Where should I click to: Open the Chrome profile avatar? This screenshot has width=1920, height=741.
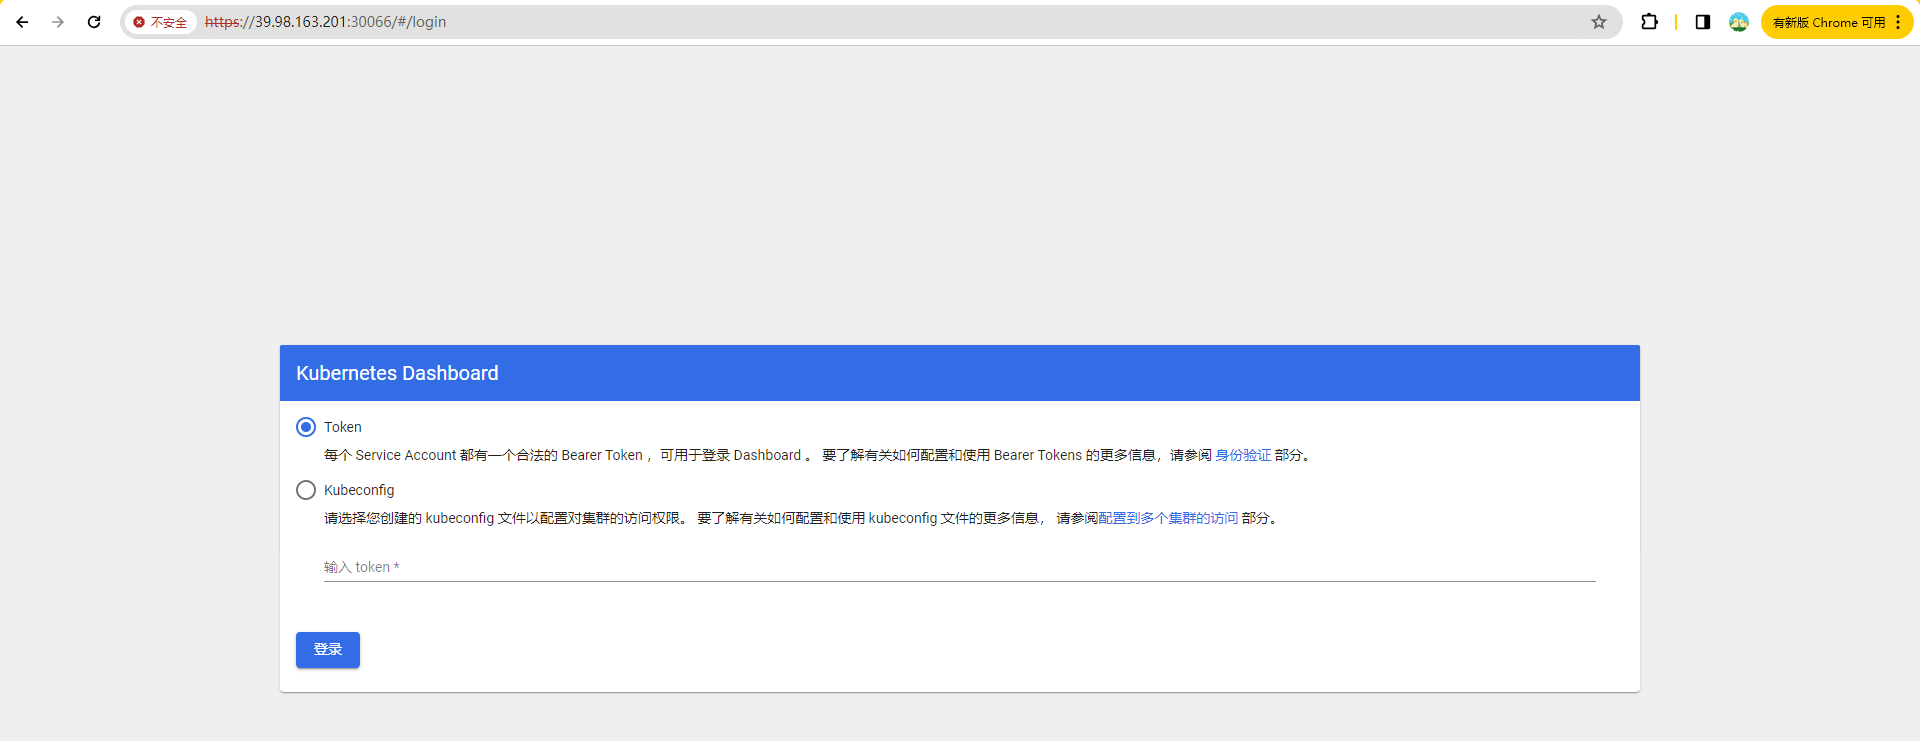click(1739, 22)
